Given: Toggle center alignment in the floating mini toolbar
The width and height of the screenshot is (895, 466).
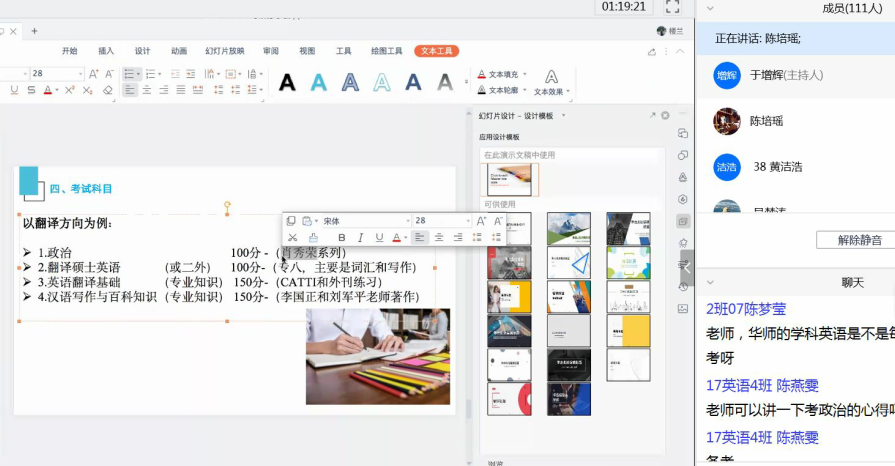Looking at the screenshot, I should pyautogui.click(x=439, y=238).
